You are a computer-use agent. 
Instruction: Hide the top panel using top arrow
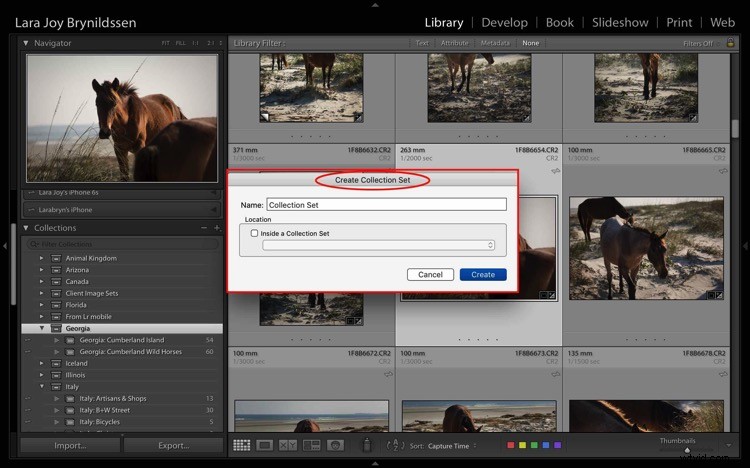click(375, 5)
